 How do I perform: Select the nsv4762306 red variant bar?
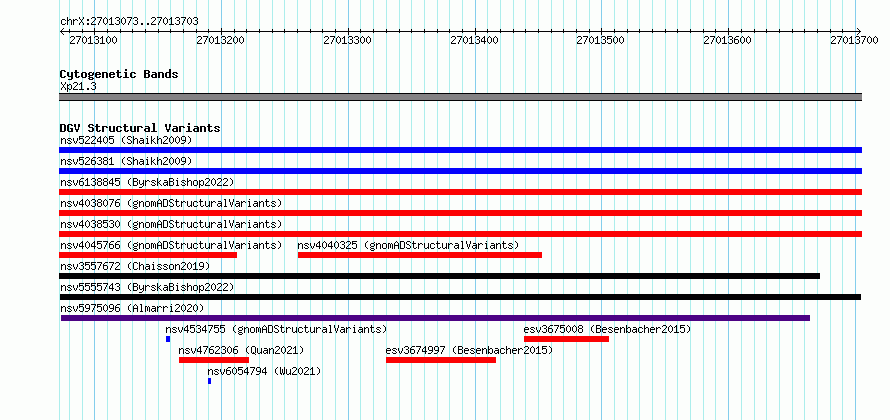click(214, 360)
